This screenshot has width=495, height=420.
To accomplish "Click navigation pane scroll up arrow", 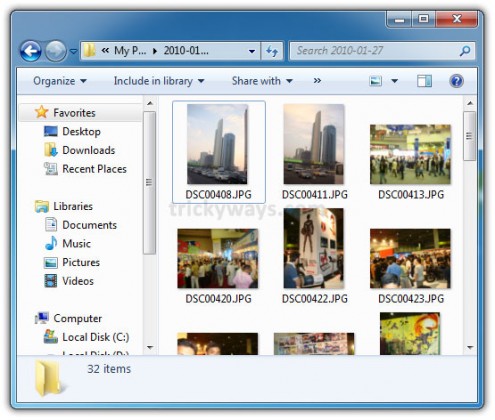I will pos(150,103).
